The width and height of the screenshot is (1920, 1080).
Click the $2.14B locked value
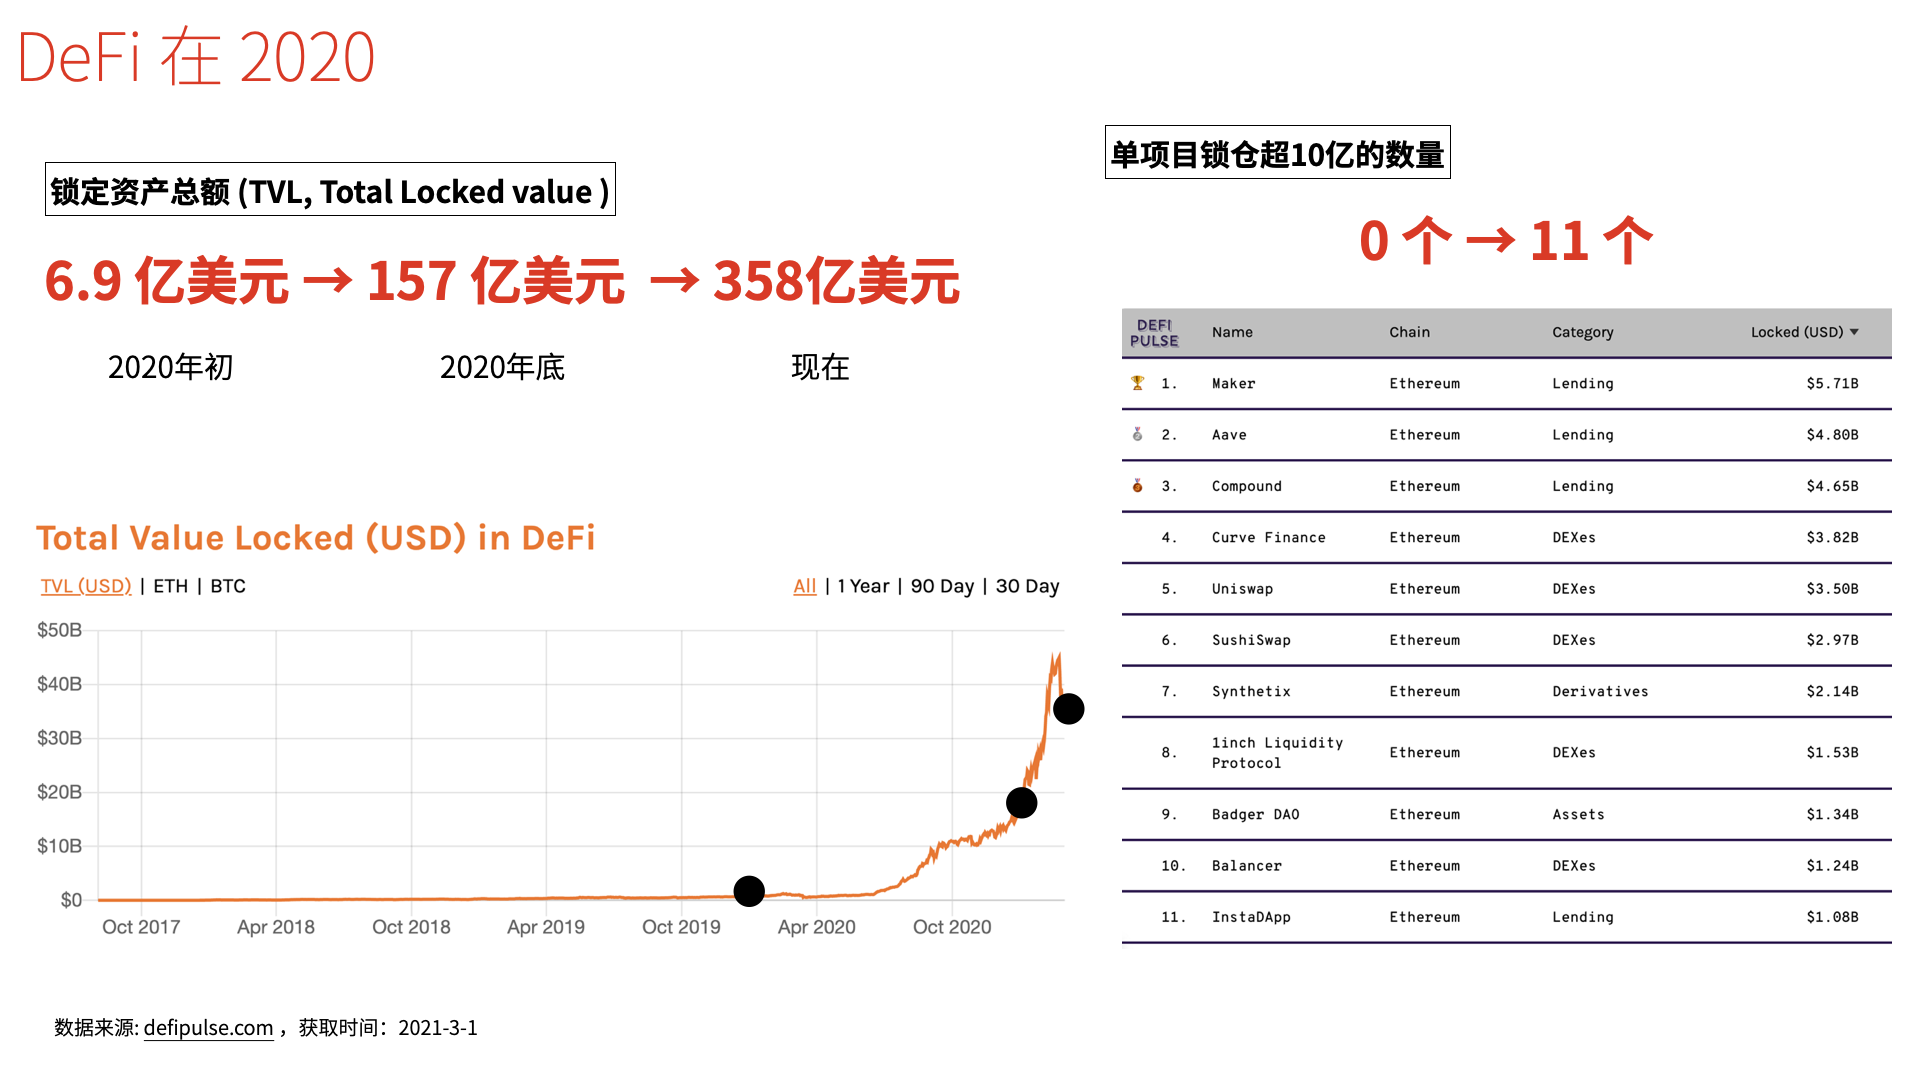click(x=1832, y=691)
